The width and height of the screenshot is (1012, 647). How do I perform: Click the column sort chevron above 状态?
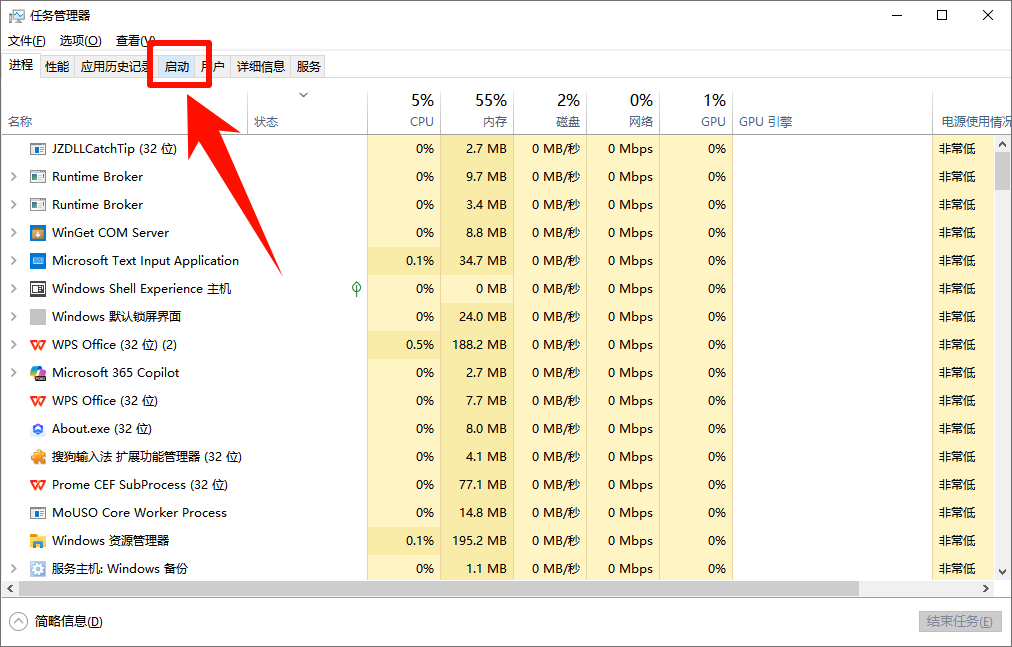(x=303, y=96)
